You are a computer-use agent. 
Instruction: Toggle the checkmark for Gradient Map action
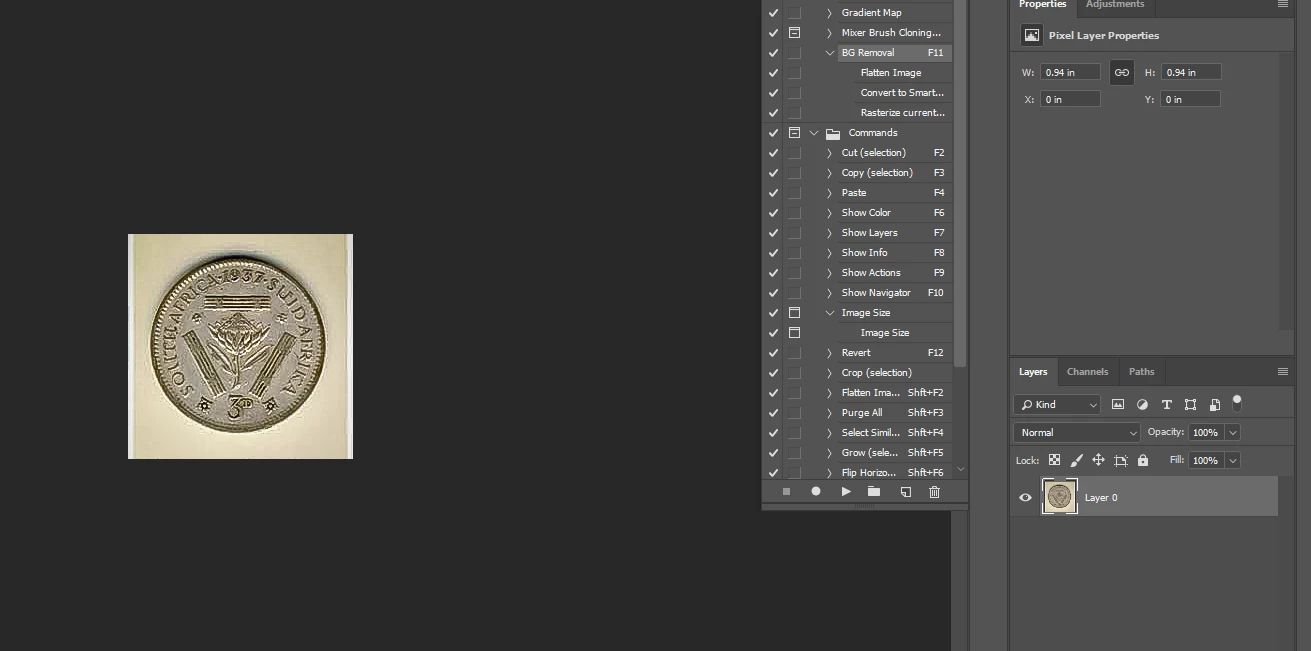[773, 13]
